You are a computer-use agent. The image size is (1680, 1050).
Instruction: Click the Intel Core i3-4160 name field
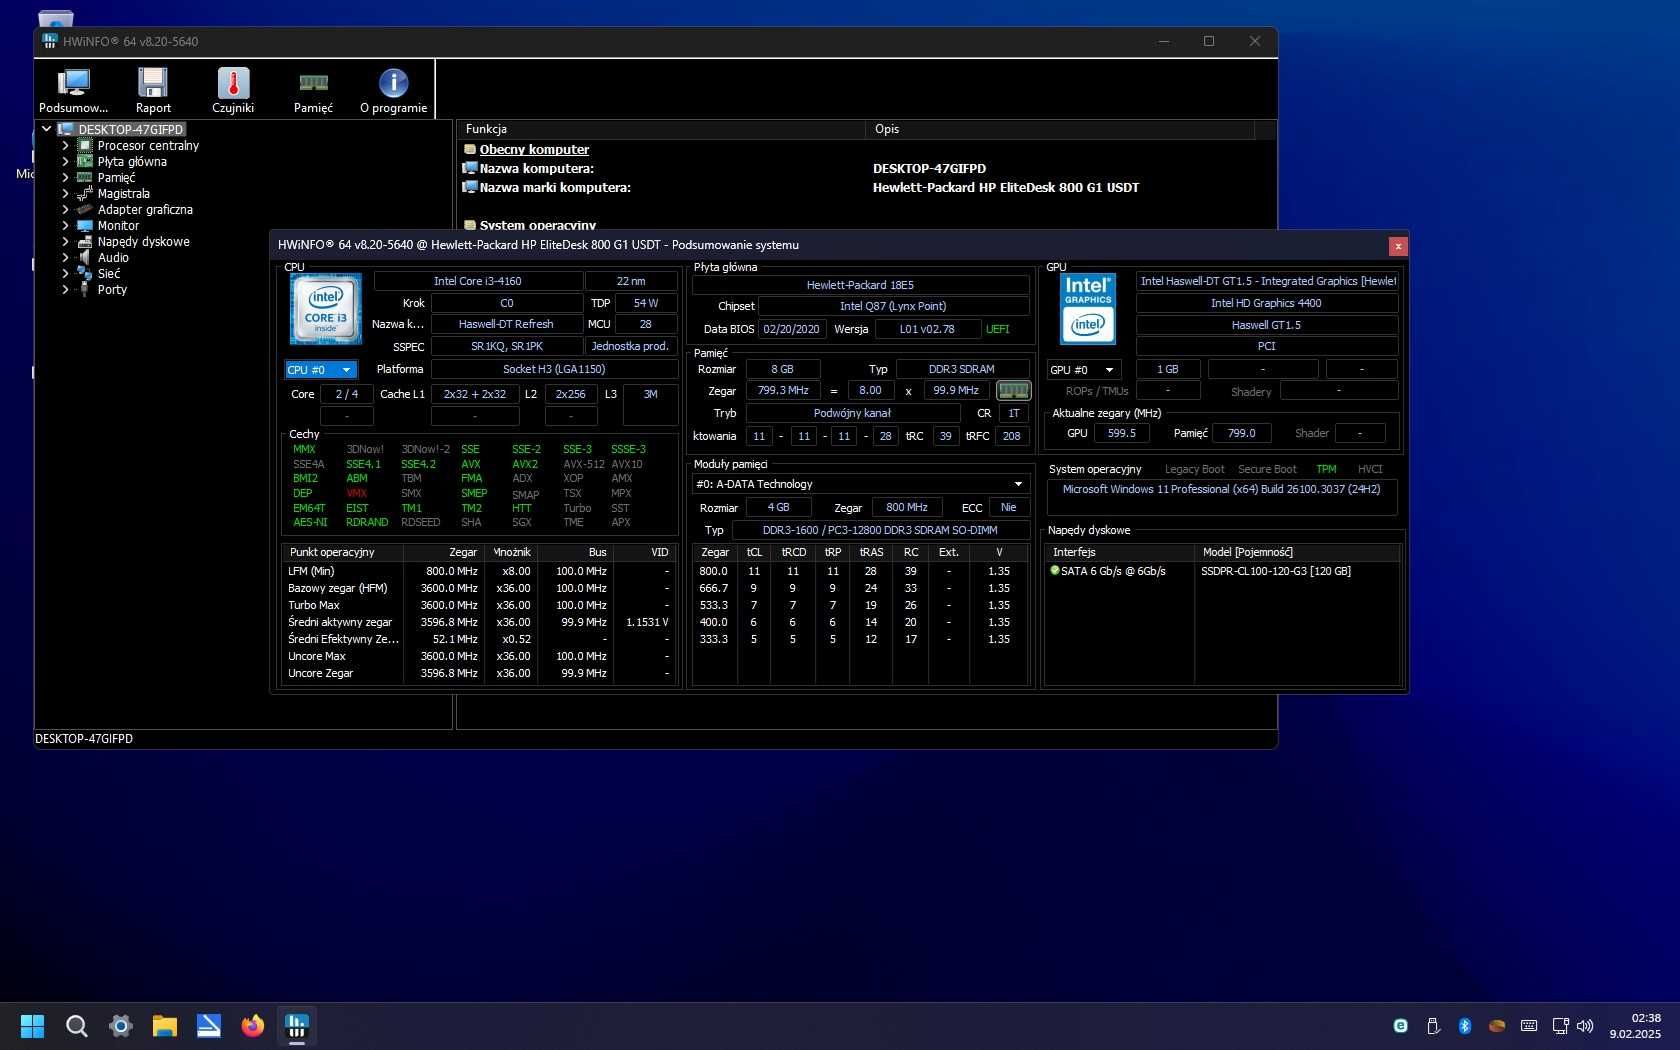pyautogui.click(x=477, y=281)
